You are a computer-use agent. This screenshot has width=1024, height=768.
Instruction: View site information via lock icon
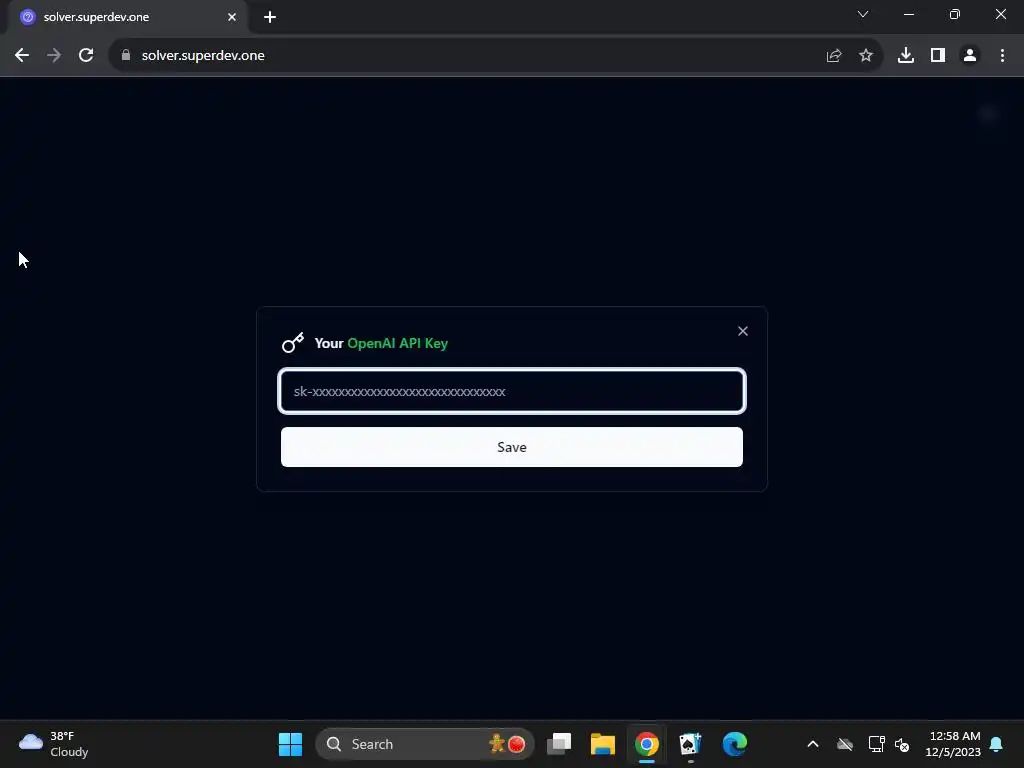pos(125,56)
